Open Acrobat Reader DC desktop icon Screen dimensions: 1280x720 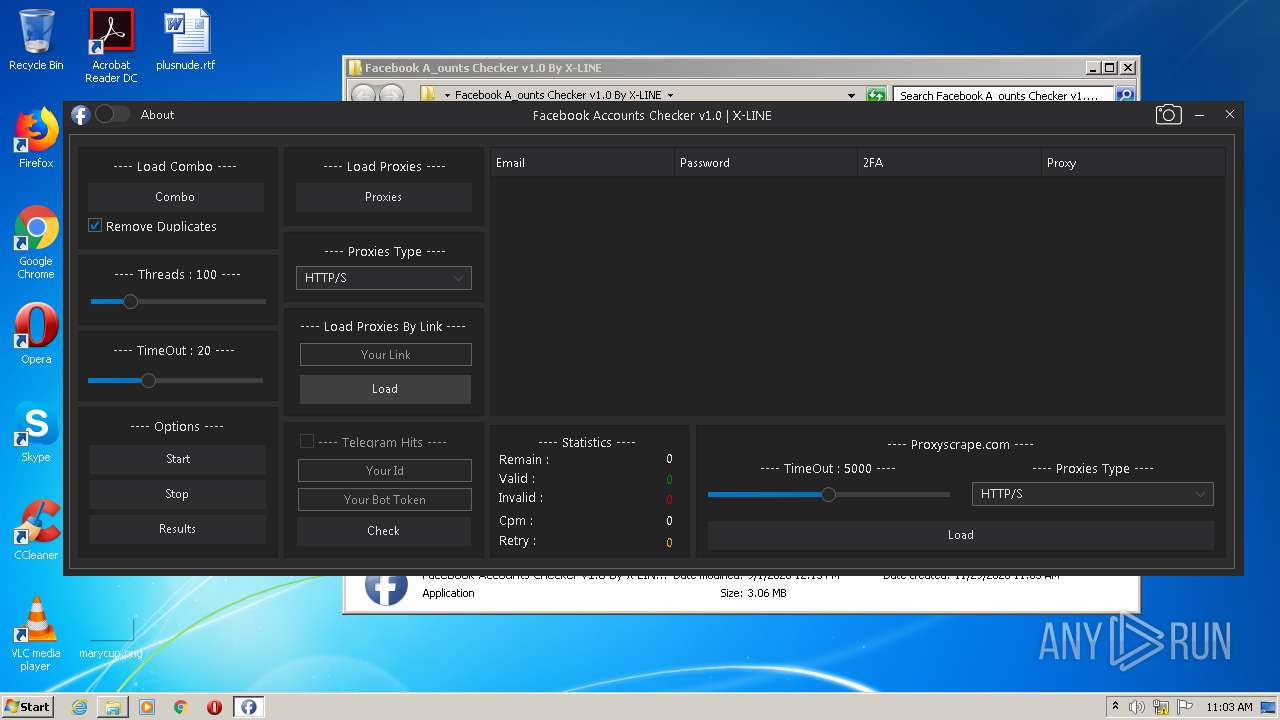(x=111, y=46)
